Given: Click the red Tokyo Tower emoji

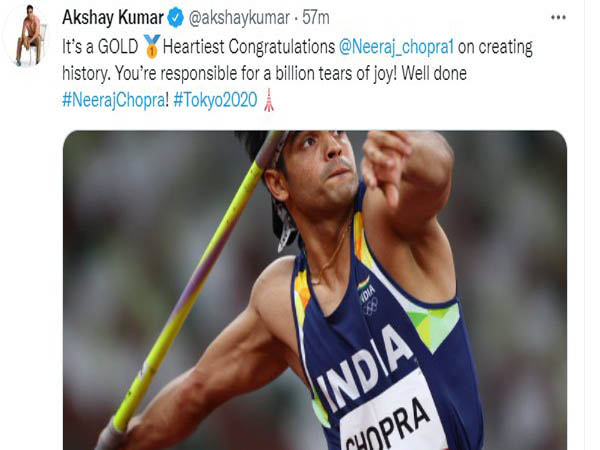Looking at the screenshot, I should [x=269, y=100].
